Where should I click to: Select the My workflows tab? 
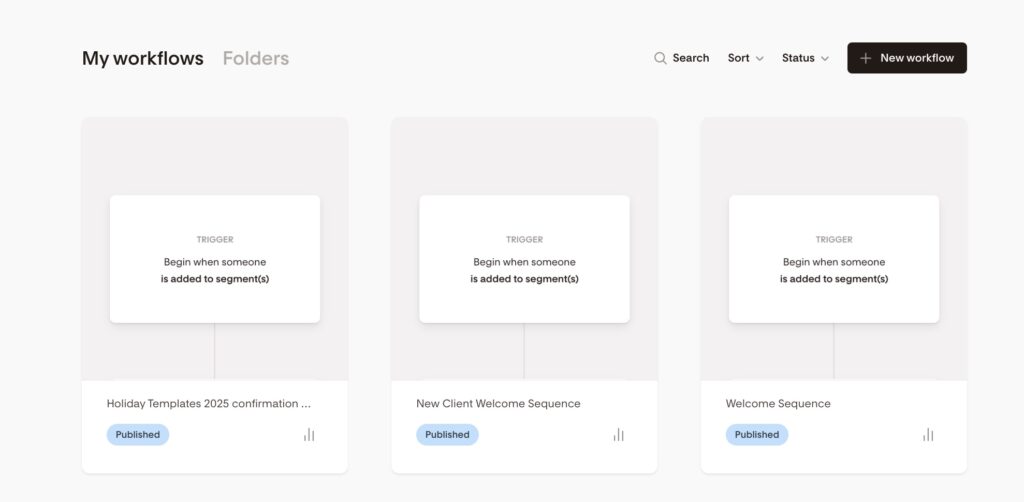tap(143, 58)
